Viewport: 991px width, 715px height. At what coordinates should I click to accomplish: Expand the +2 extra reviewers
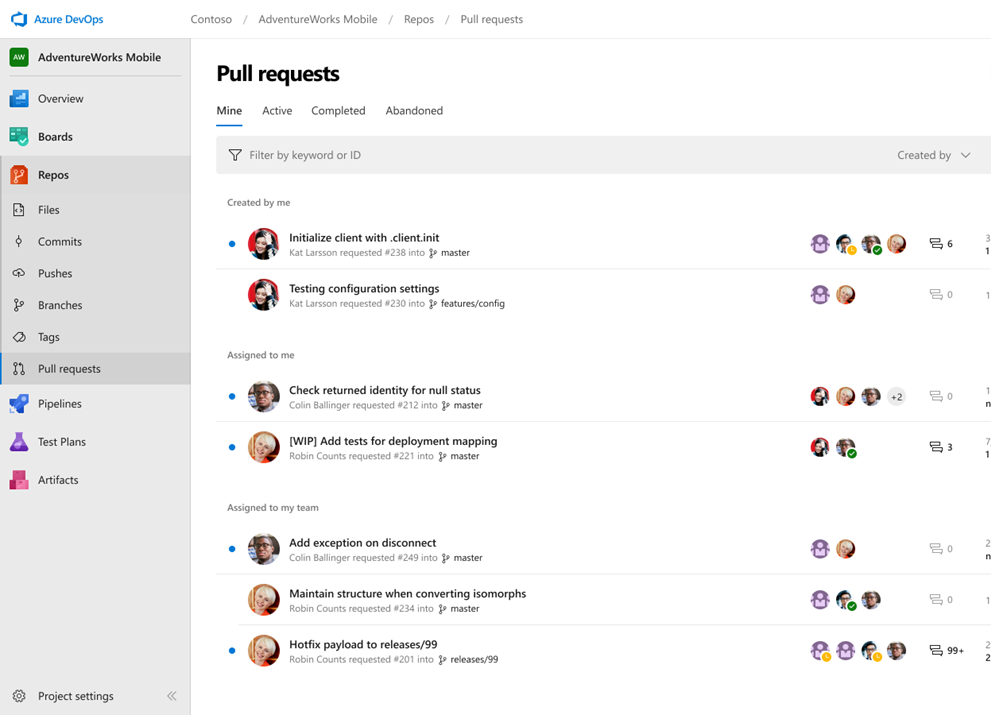click(896, 396)
